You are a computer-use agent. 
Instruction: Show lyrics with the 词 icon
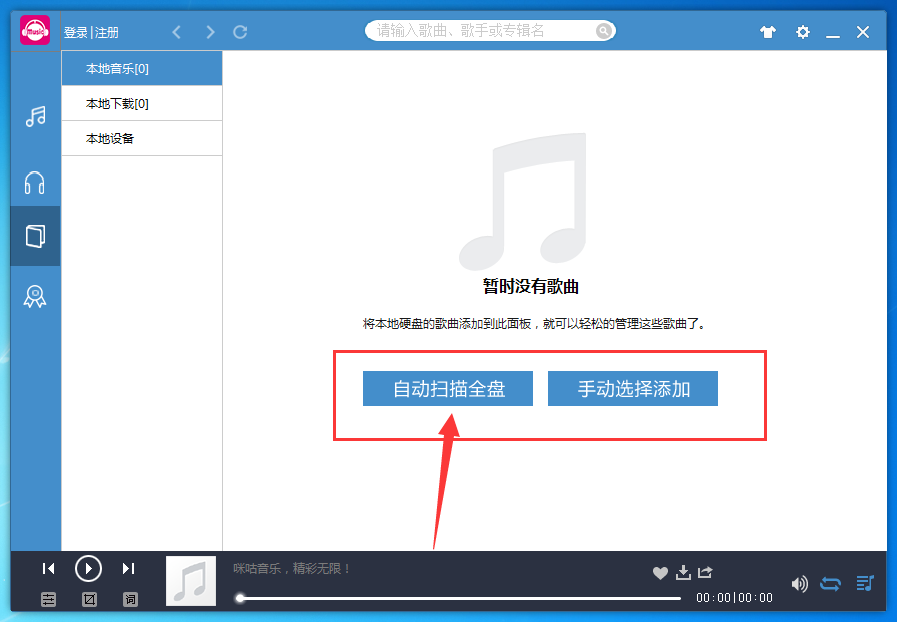point(129,600)
